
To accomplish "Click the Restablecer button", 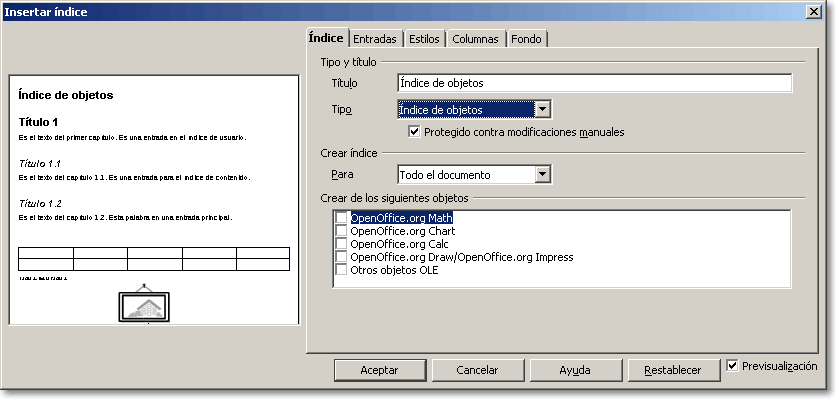I will pos(673,370).
